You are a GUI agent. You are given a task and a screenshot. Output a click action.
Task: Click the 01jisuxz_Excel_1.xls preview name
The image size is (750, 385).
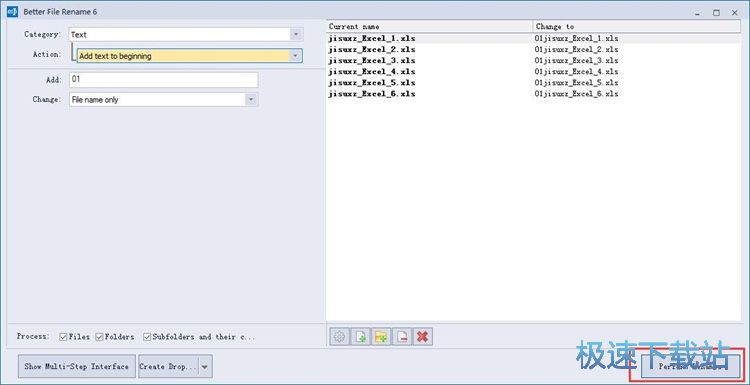tap(576, 38)
